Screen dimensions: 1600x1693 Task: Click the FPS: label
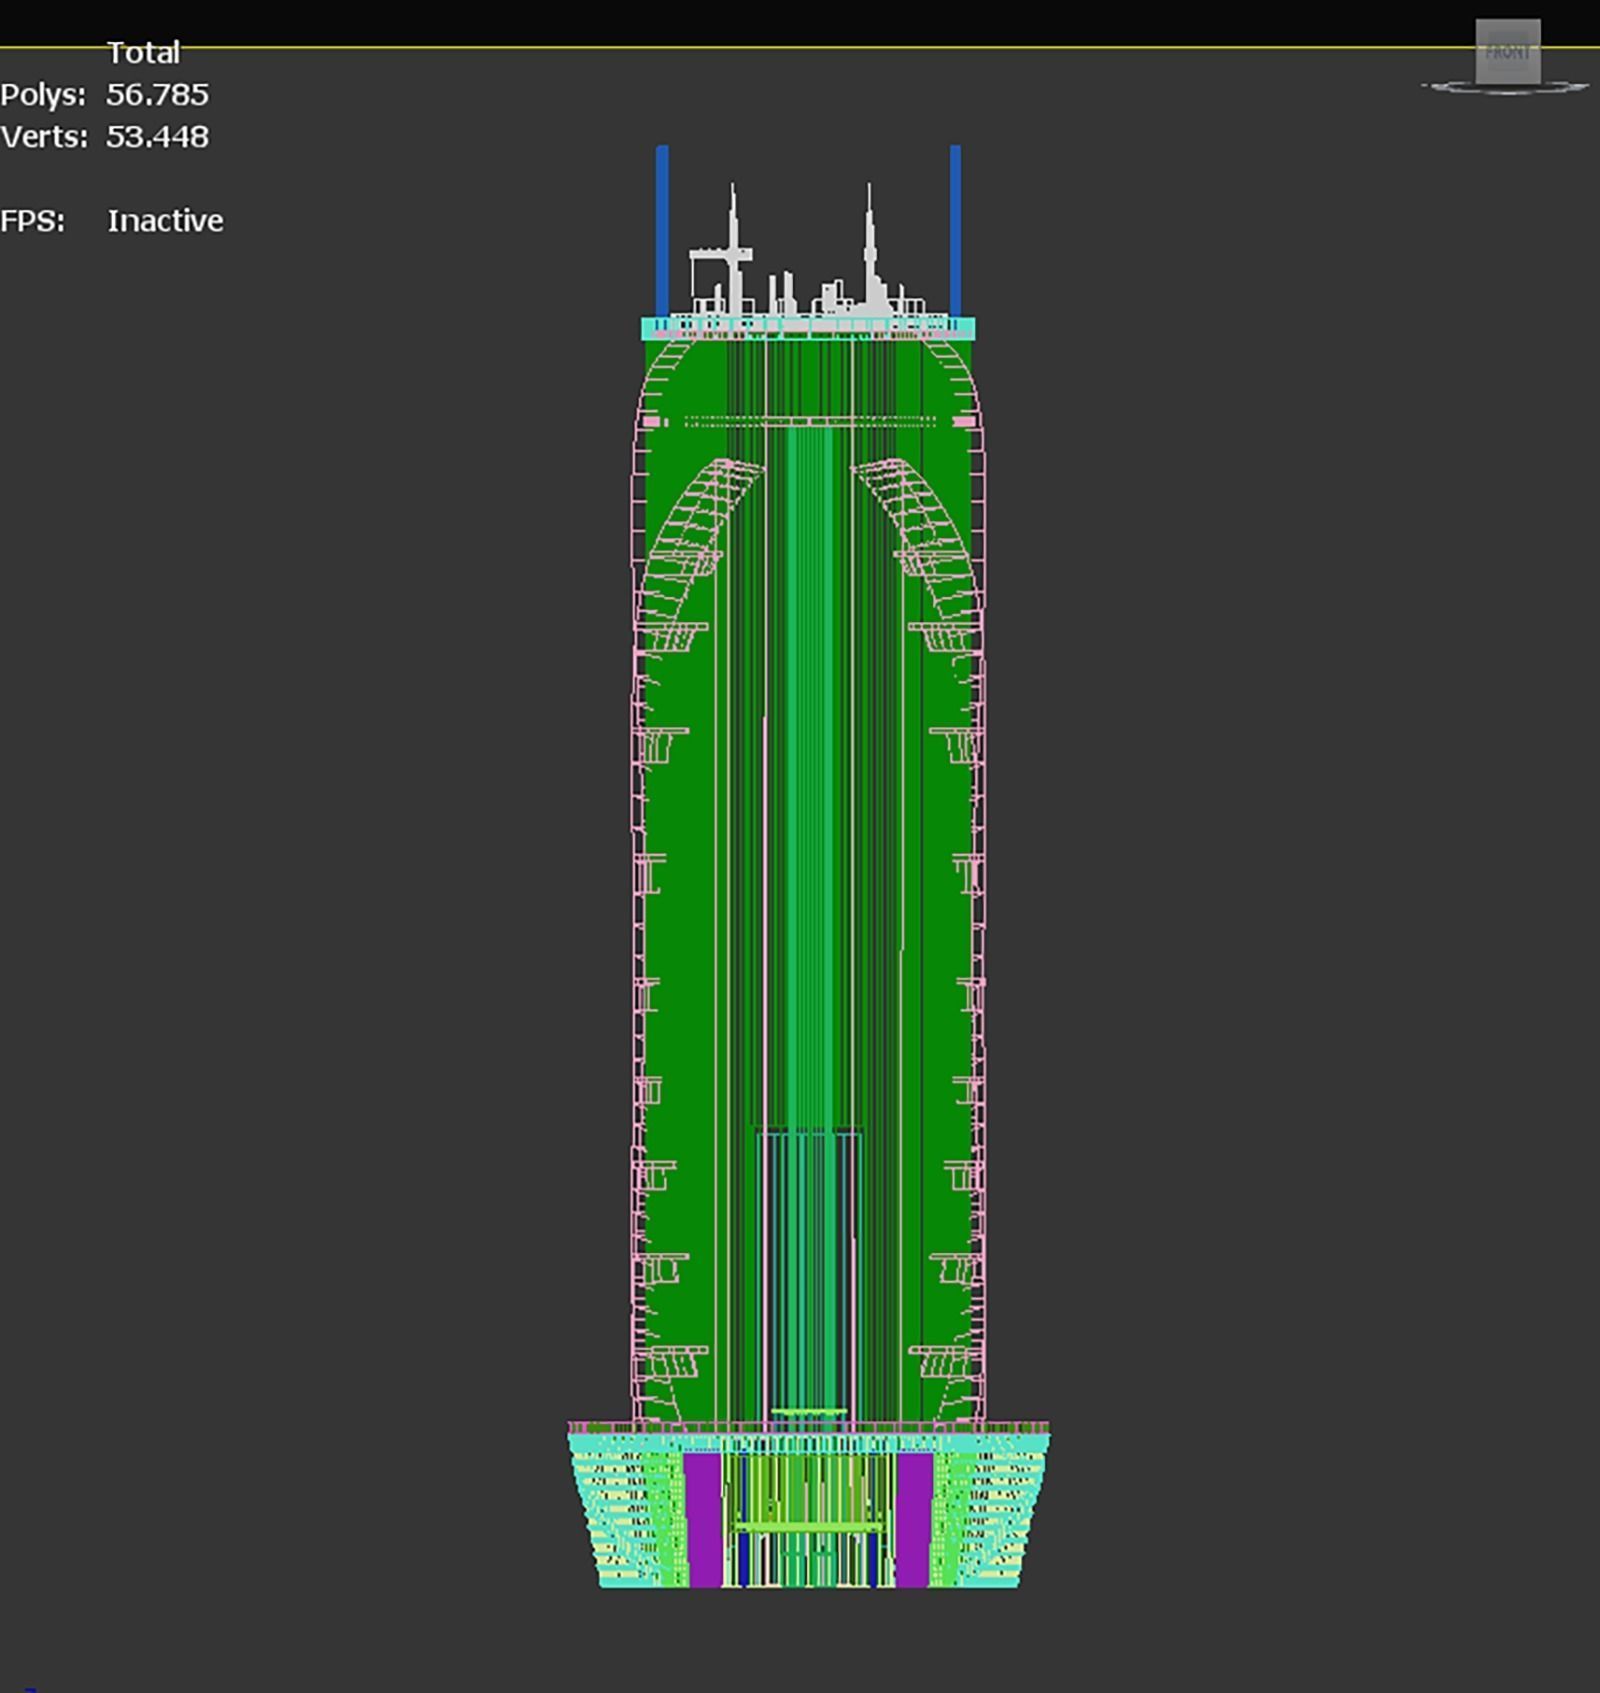click(x=33, y=221)
